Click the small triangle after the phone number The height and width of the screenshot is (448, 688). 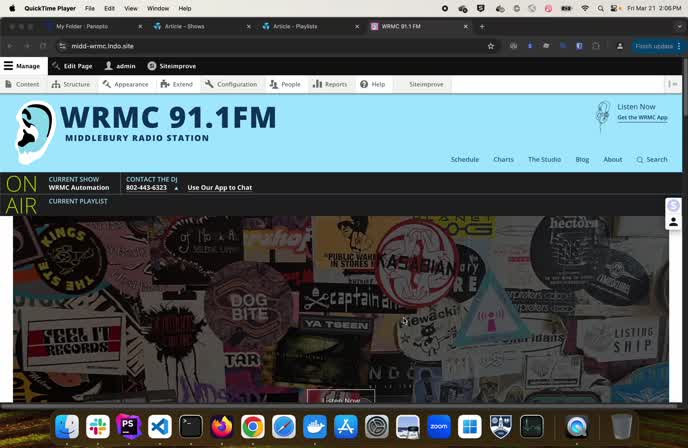pyautogui.click(x=176, y=188)
